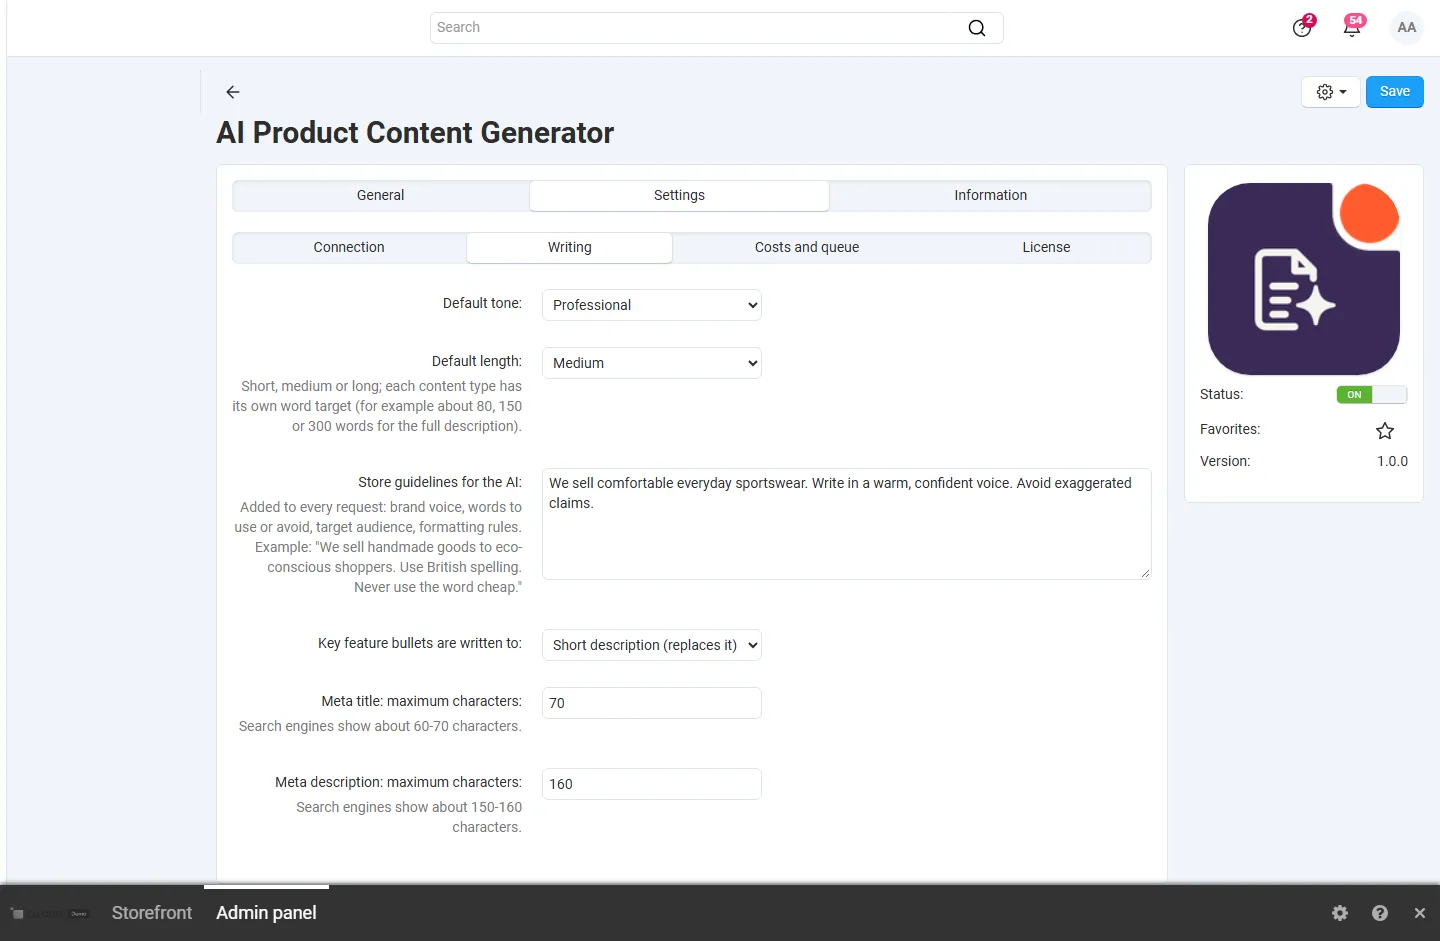Image resolution: width=1440 pixels, height=941 pixels.
Task: Open the Costs and queue sub-tab
Action: pos(807,248)
